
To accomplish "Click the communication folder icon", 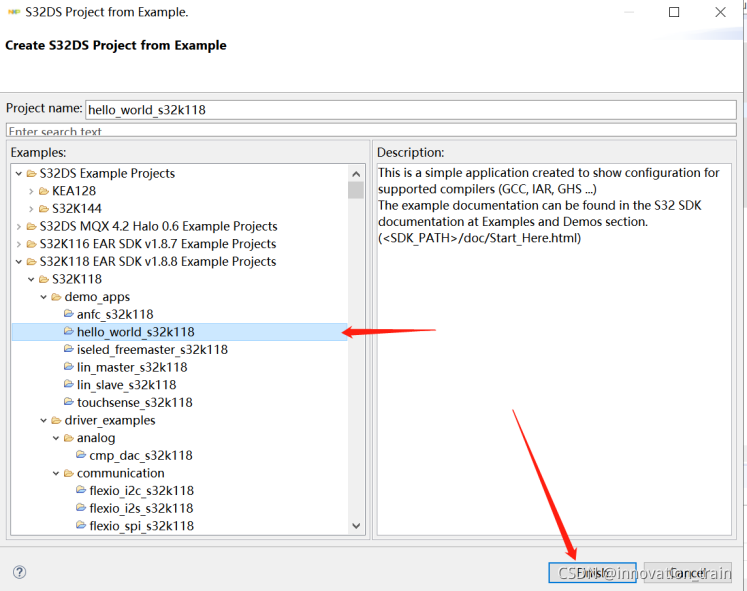I will (69, 473).
